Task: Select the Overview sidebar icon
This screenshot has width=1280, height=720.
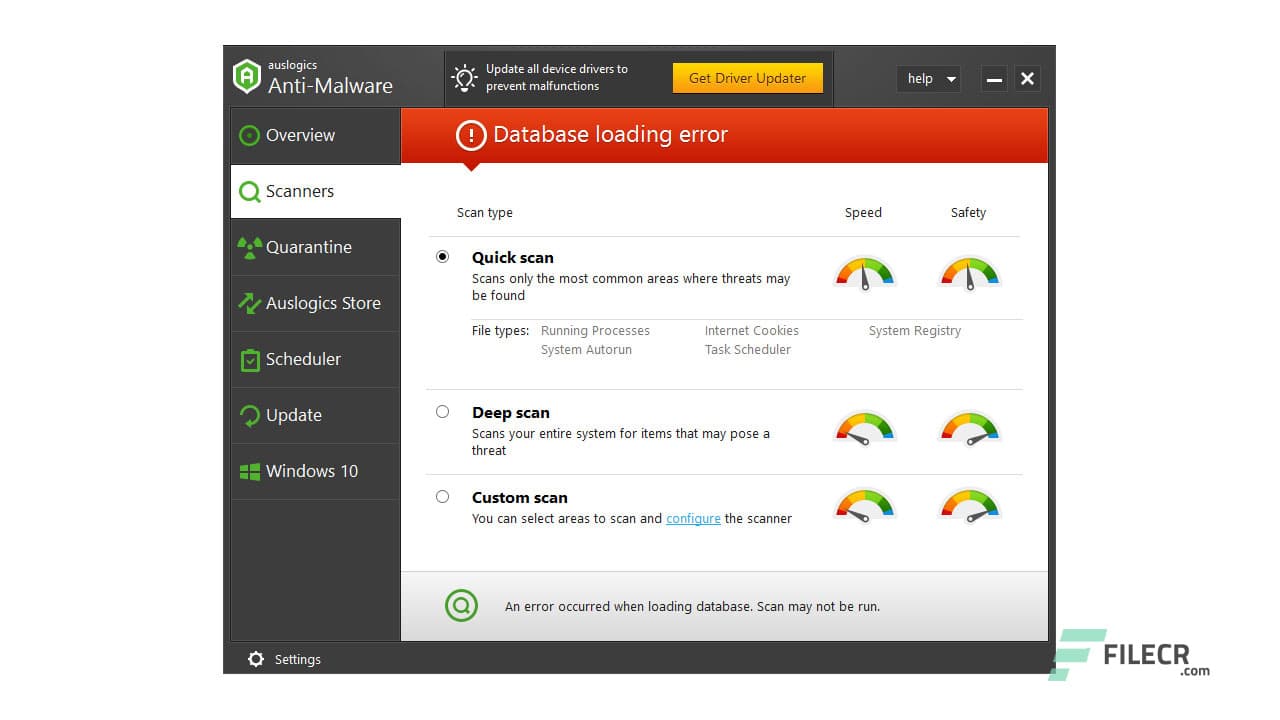Action: click(249, 135)
